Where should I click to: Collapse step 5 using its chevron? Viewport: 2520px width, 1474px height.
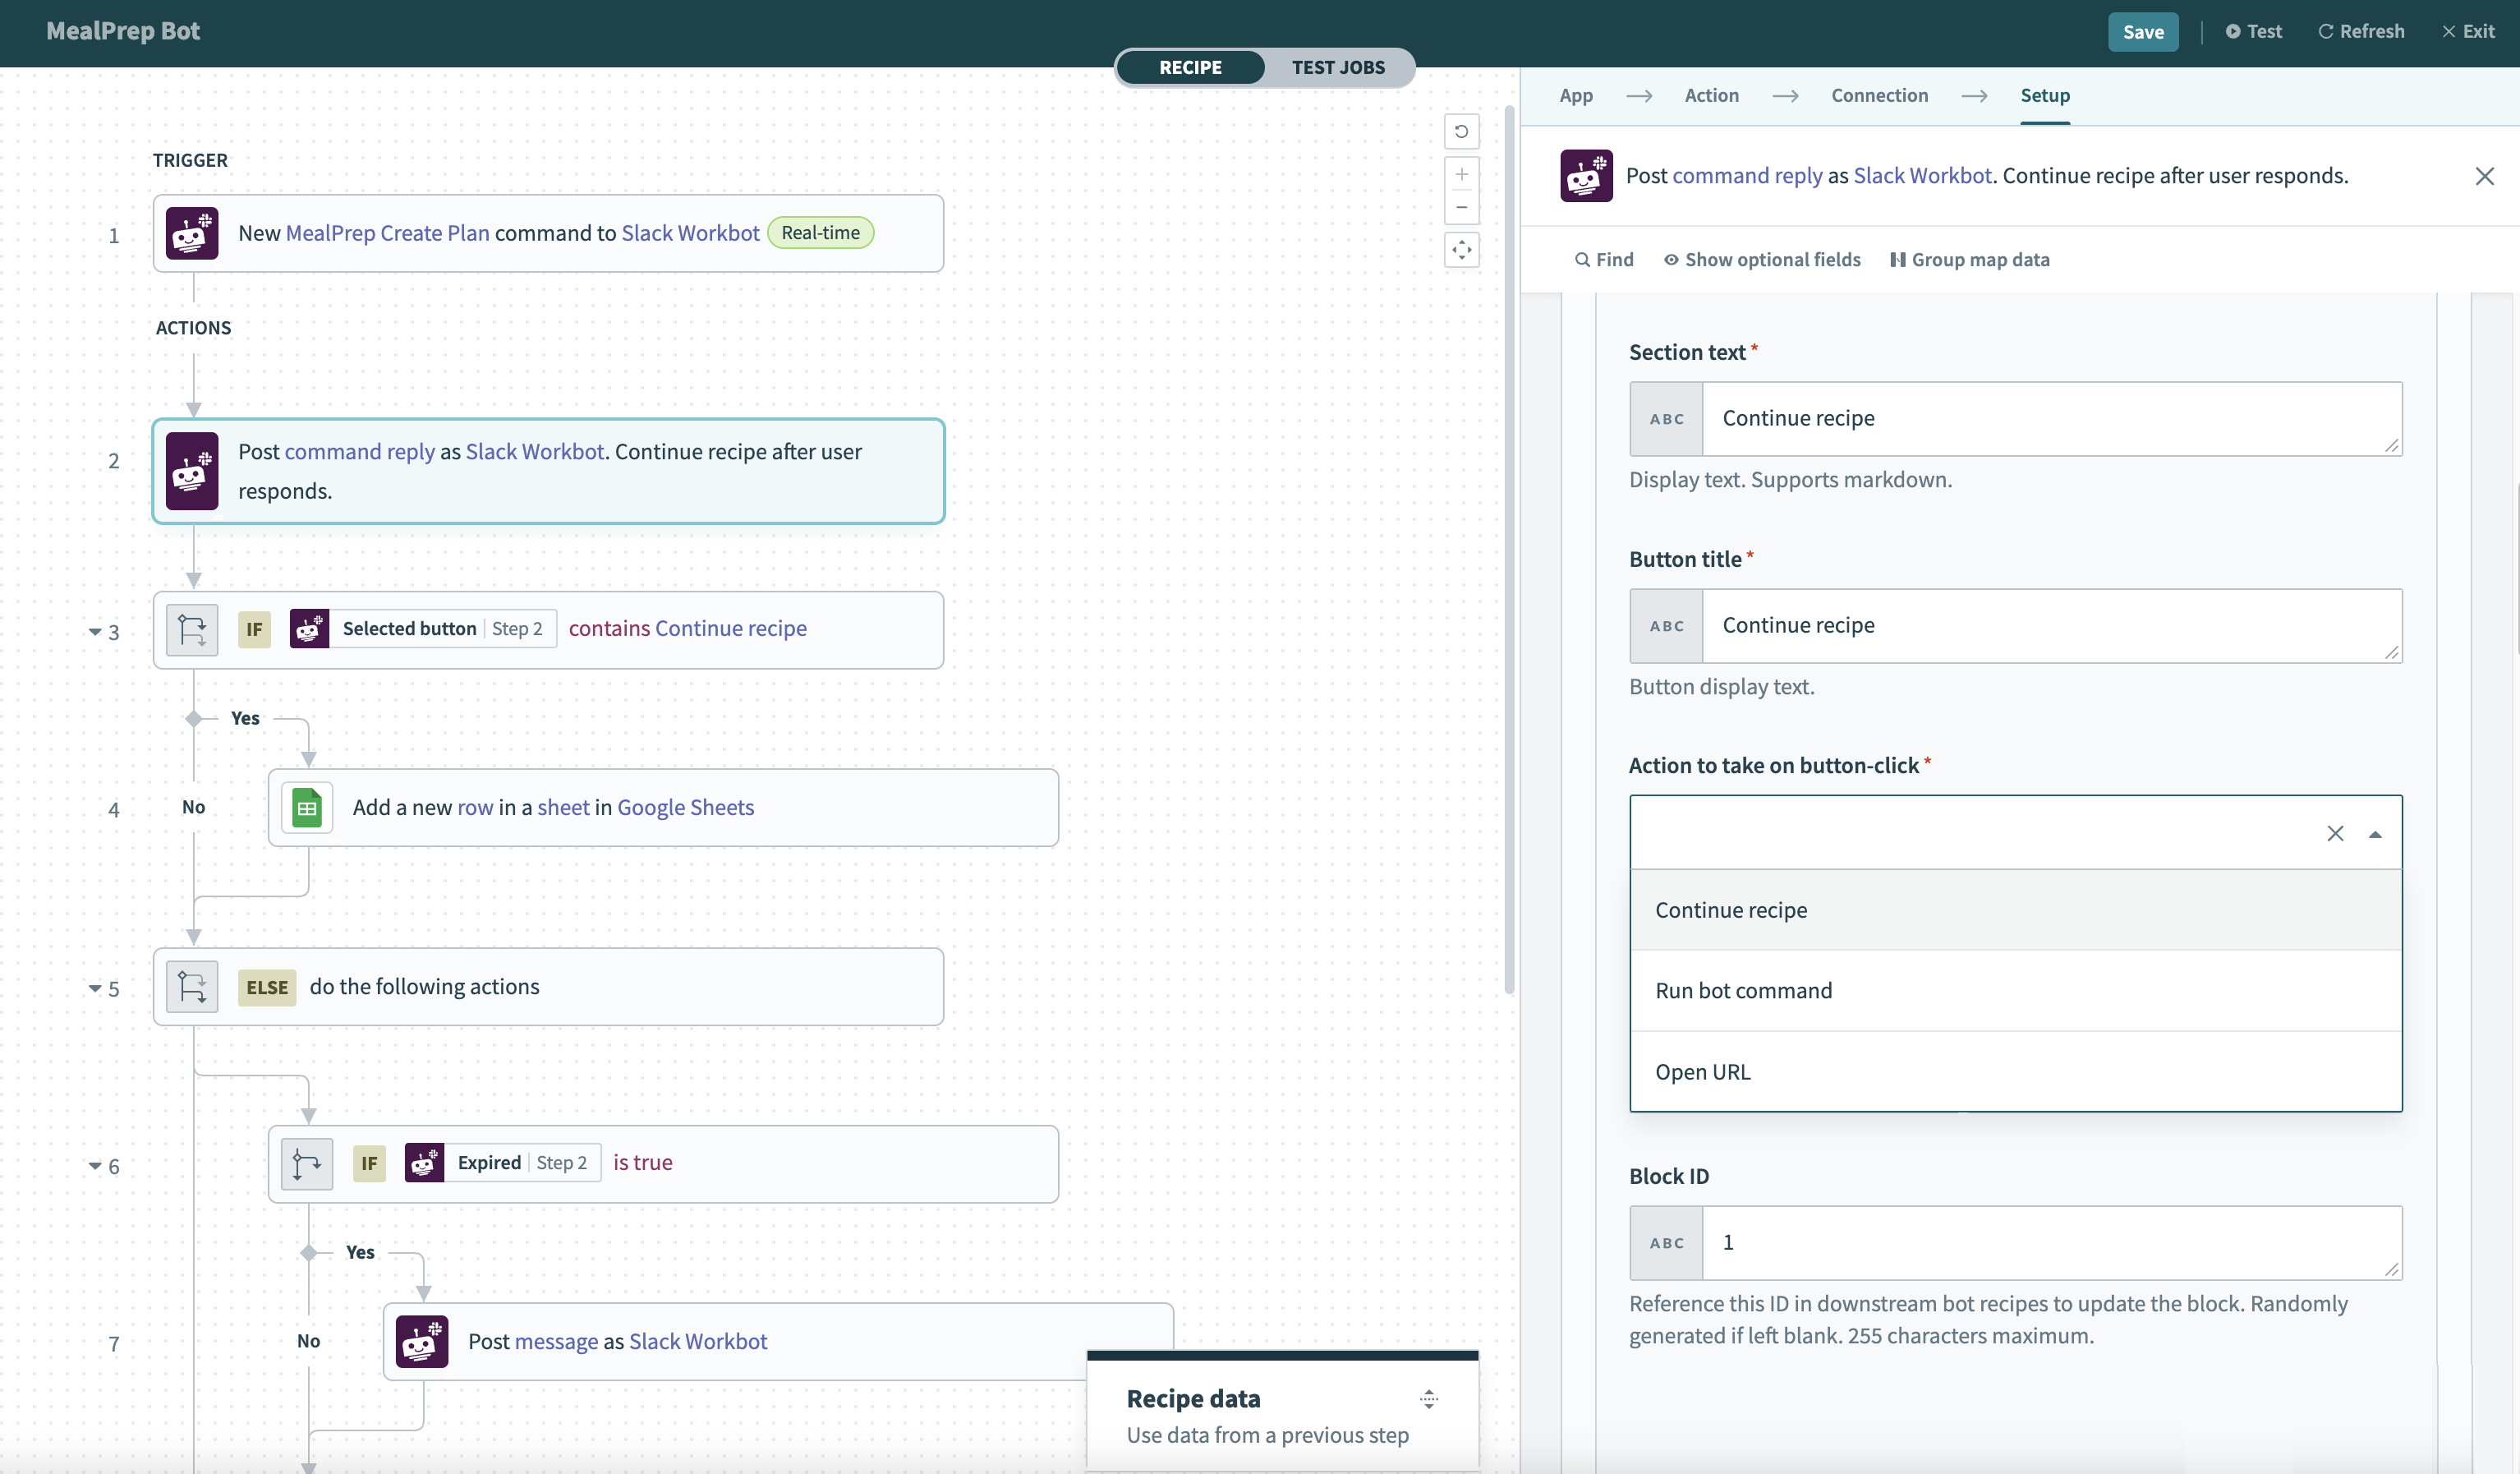pos(95,989)
